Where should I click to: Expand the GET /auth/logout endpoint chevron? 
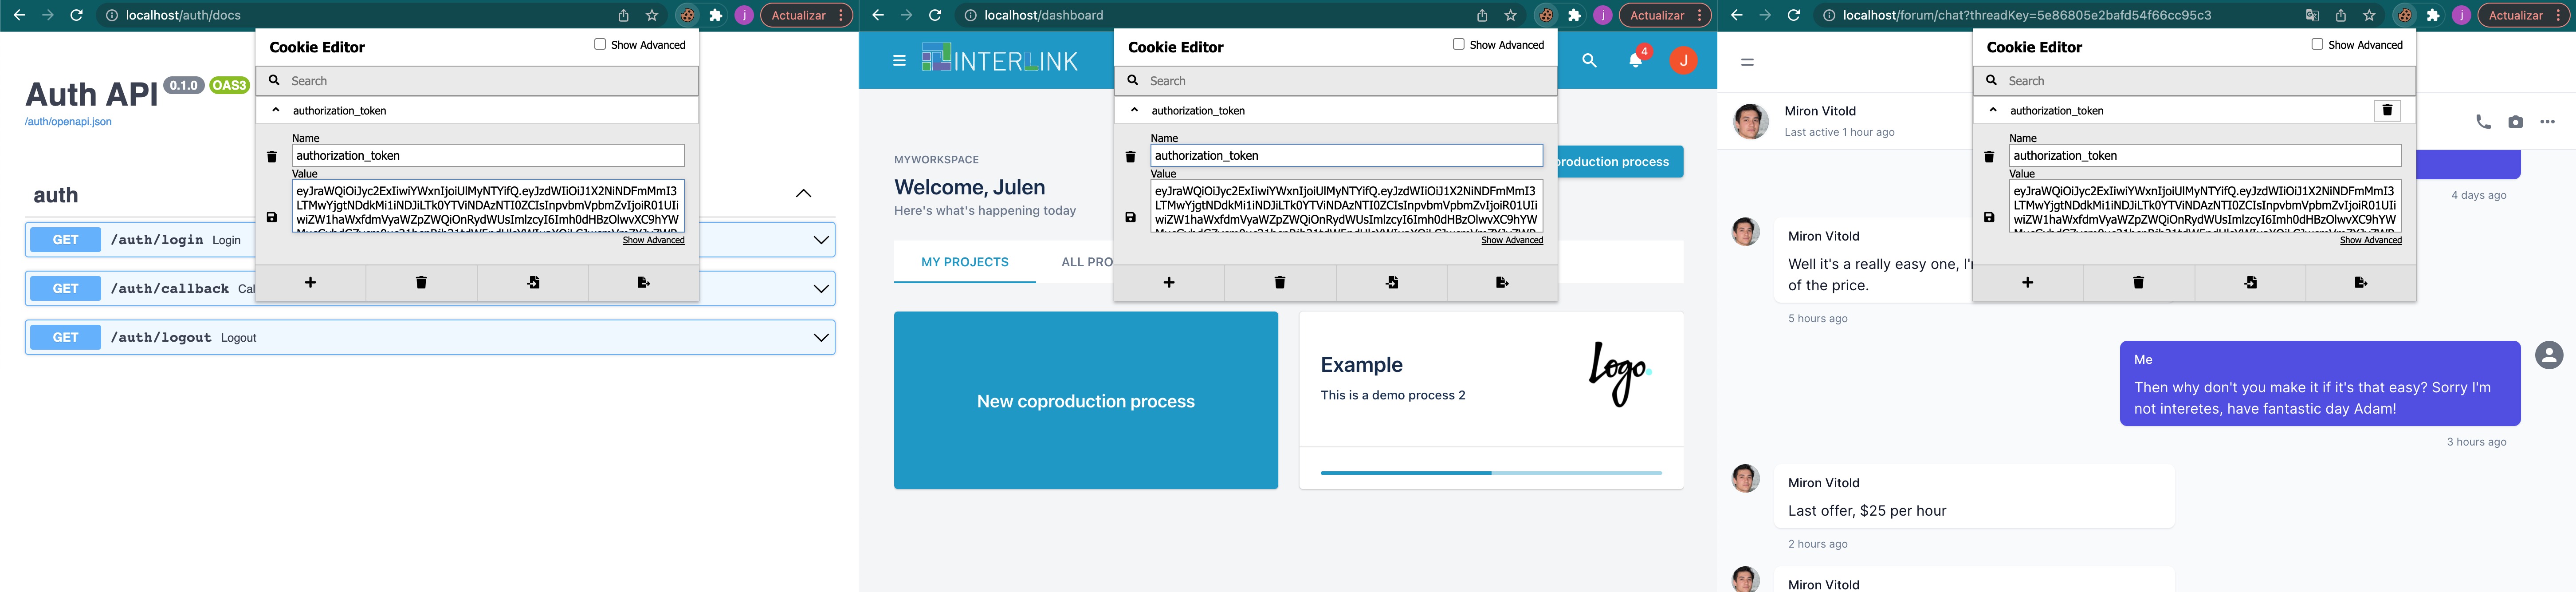821,338
